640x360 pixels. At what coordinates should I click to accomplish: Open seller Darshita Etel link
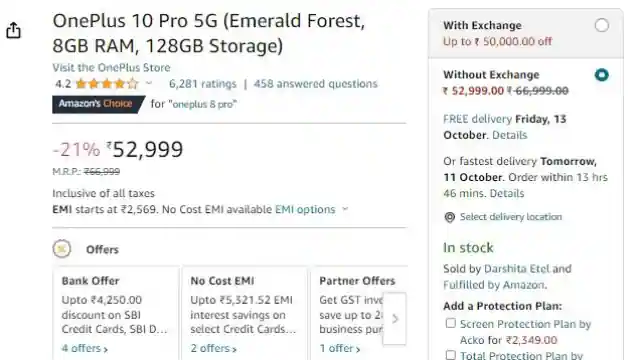coord(516,269)
